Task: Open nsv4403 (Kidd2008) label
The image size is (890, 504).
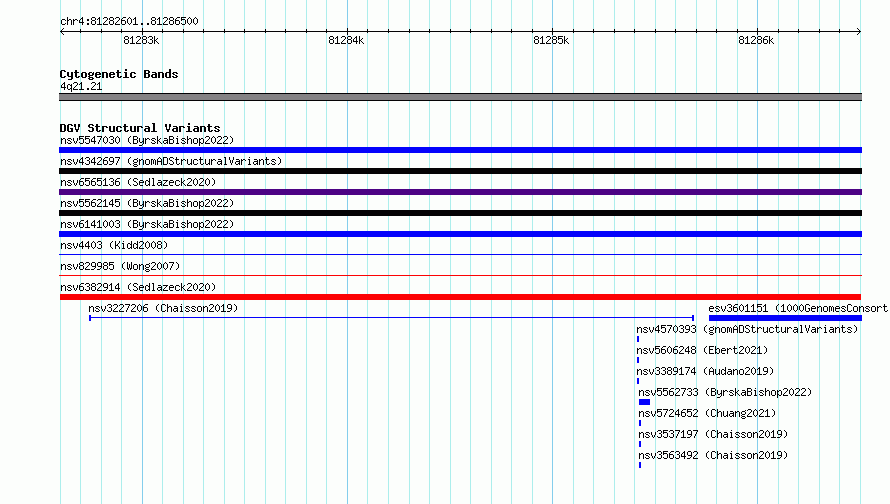Action: (x=114, y=245)
